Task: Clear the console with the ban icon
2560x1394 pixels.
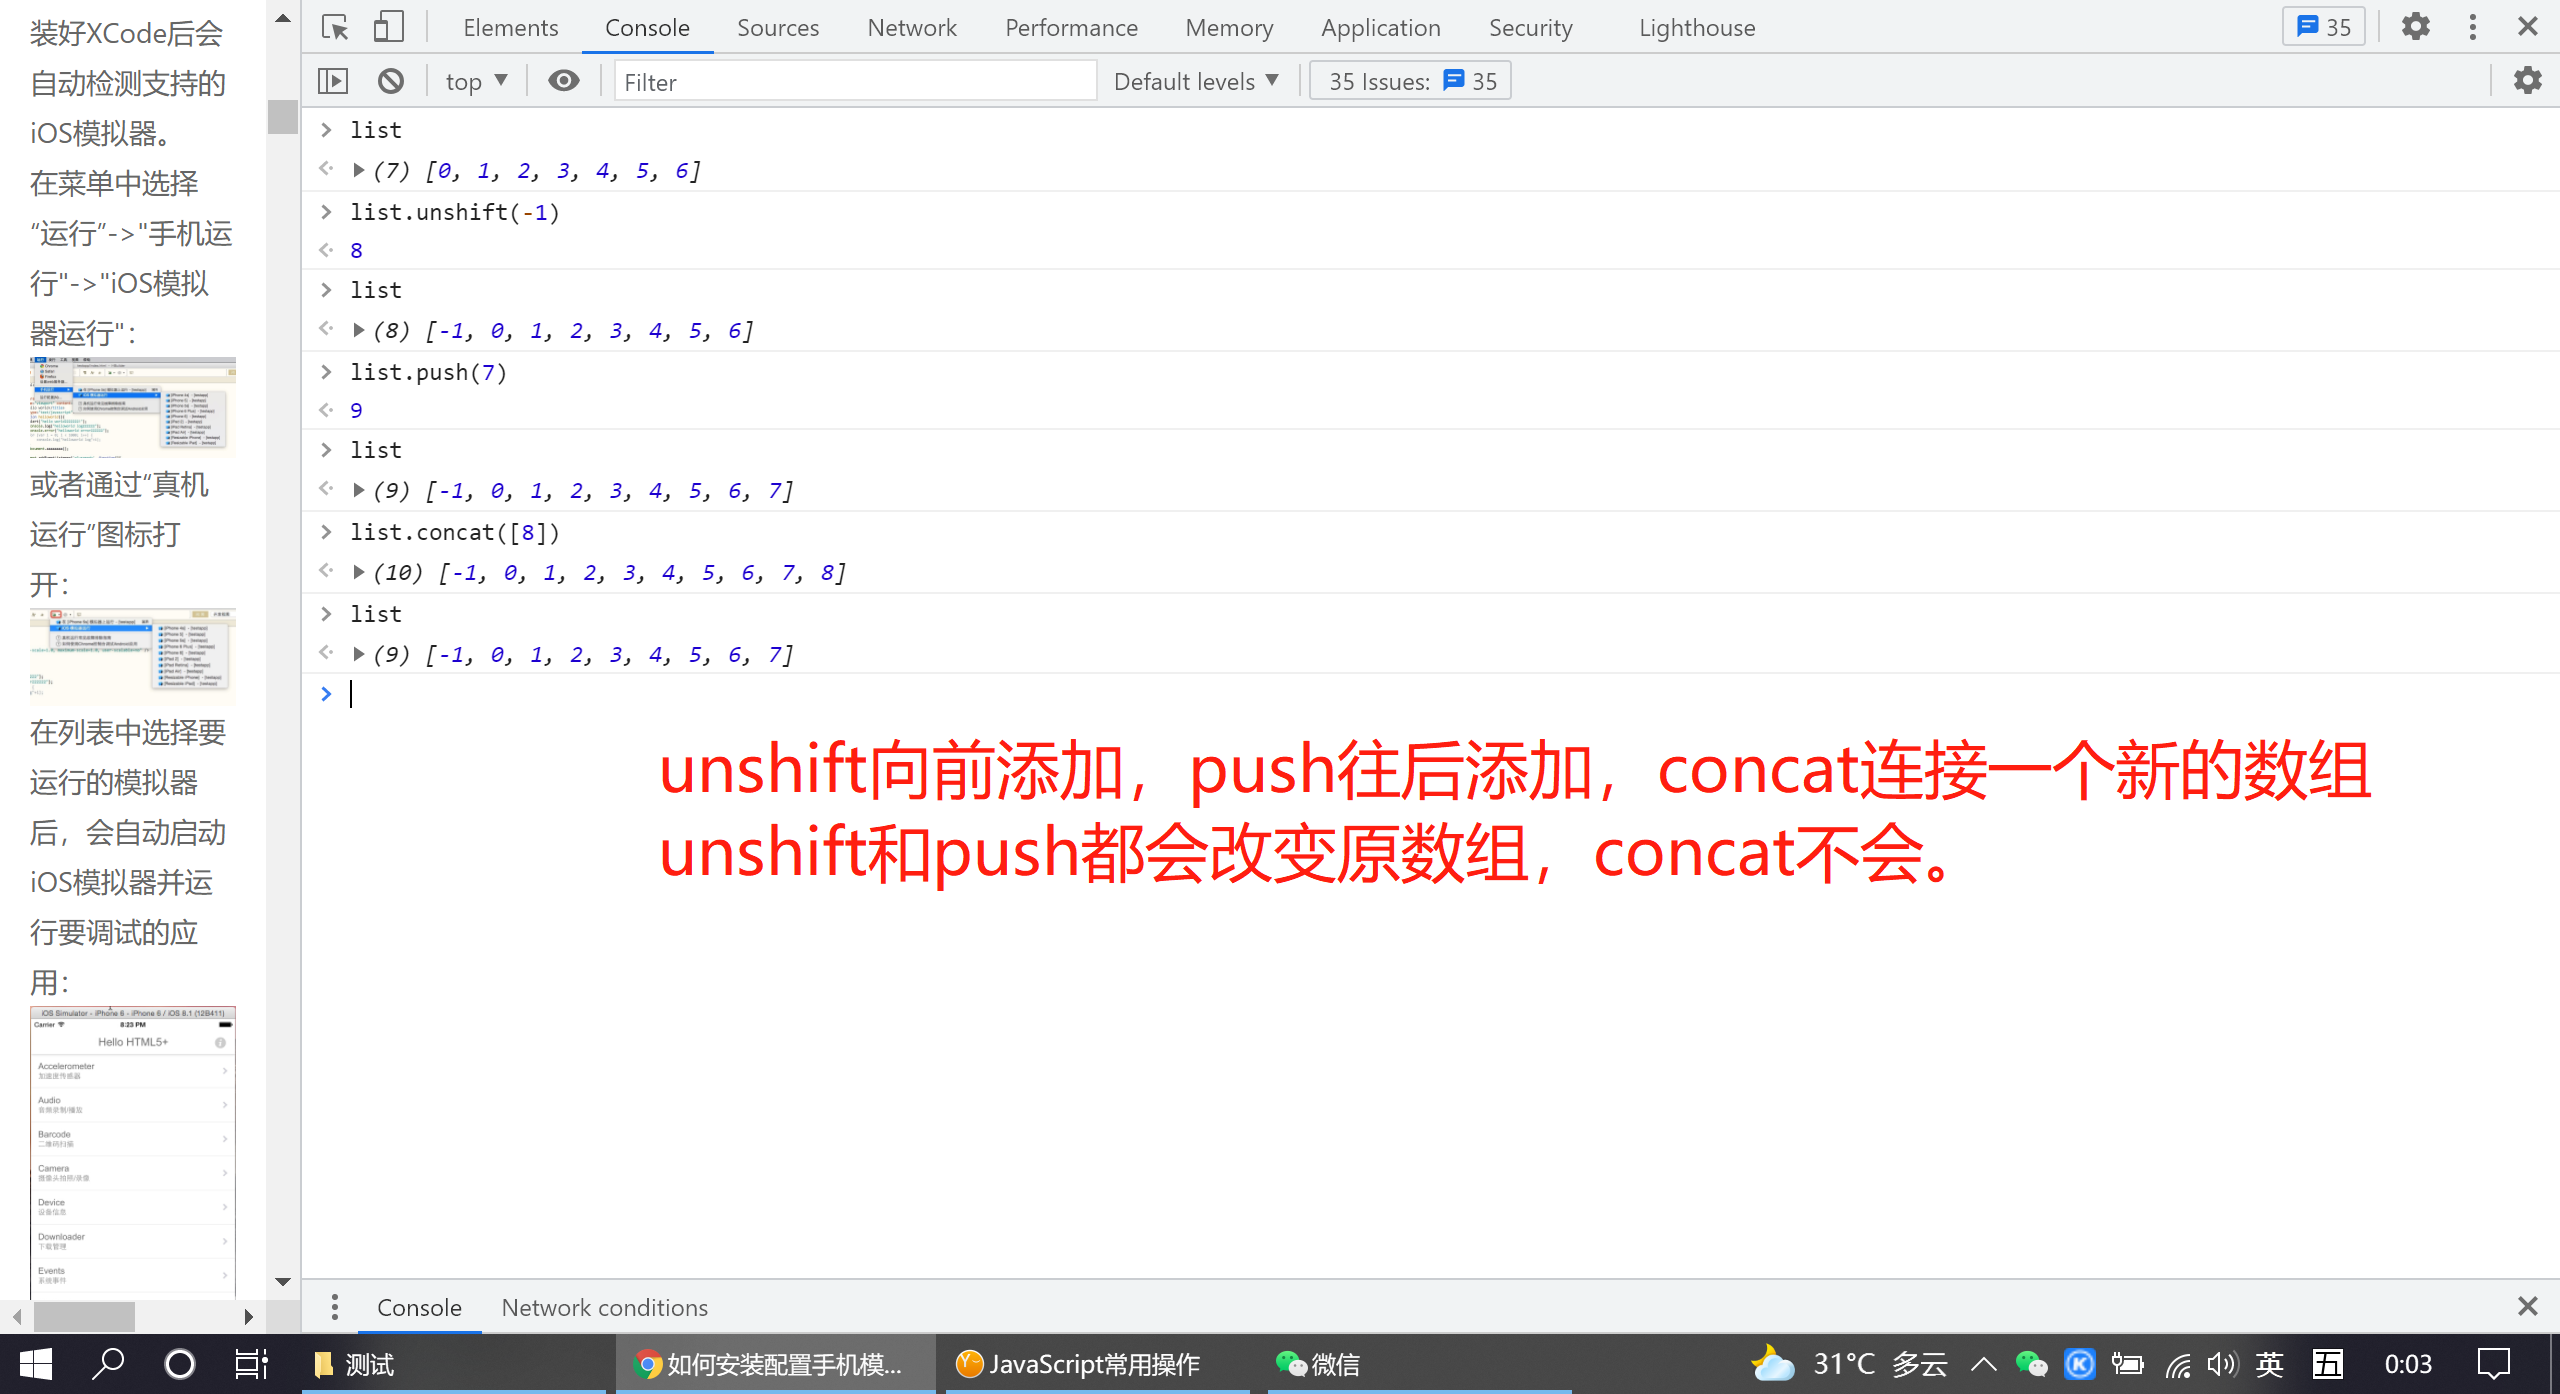Action: (391, 81)
